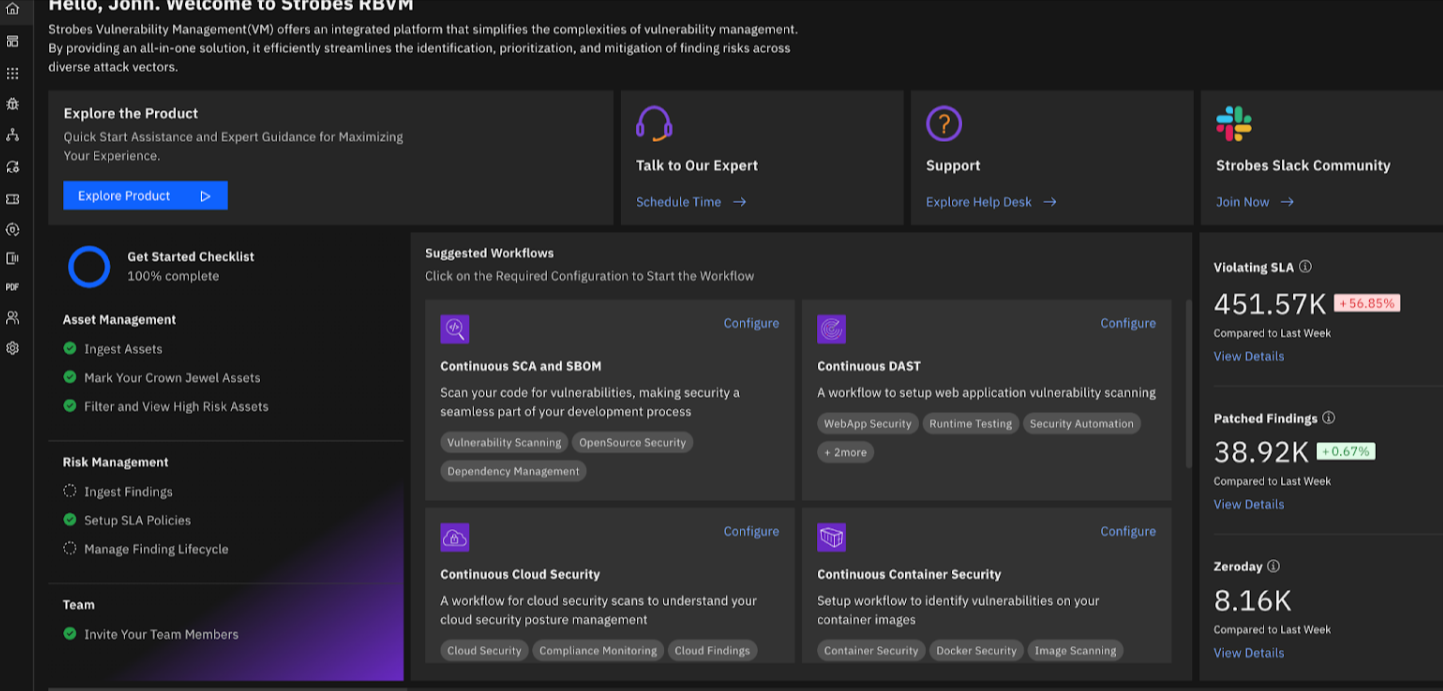This screenshot has height=691, width=1443.
Task: Select the Runtime Testing tag
Action: [971, 423]
